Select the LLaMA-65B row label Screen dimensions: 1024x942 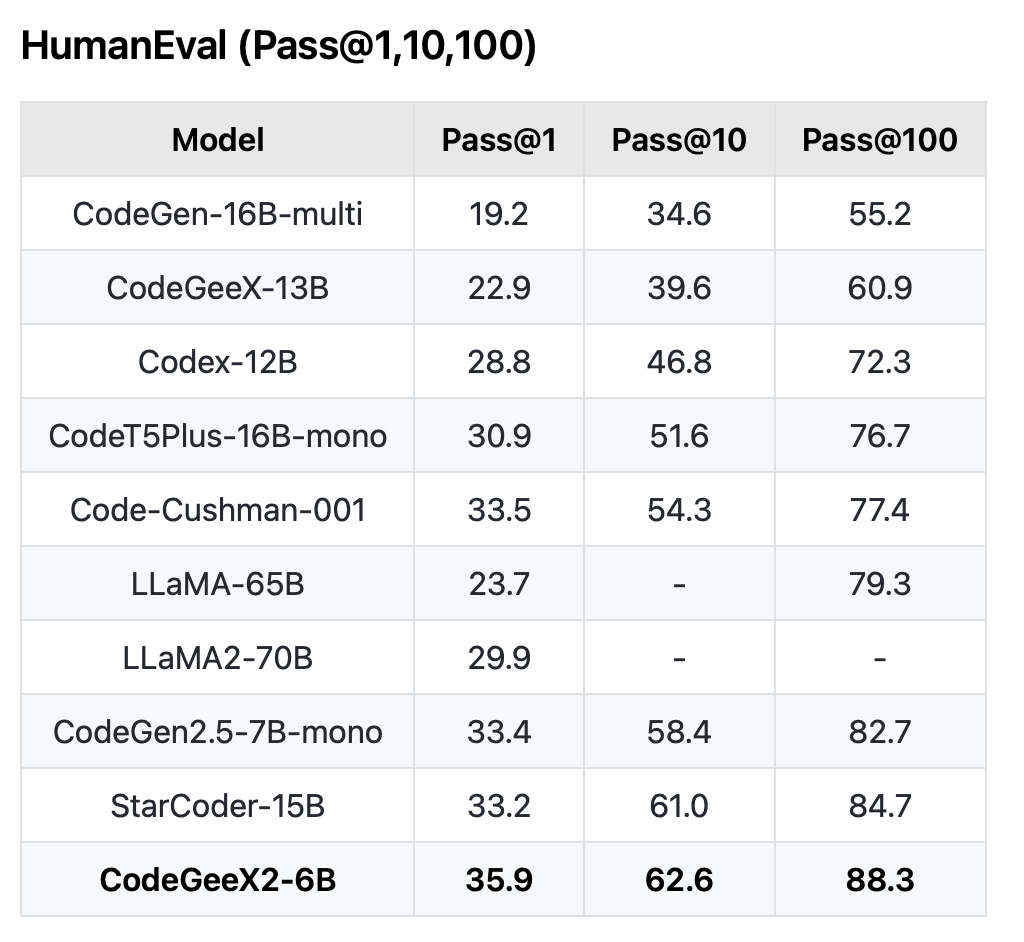point(218,584)
